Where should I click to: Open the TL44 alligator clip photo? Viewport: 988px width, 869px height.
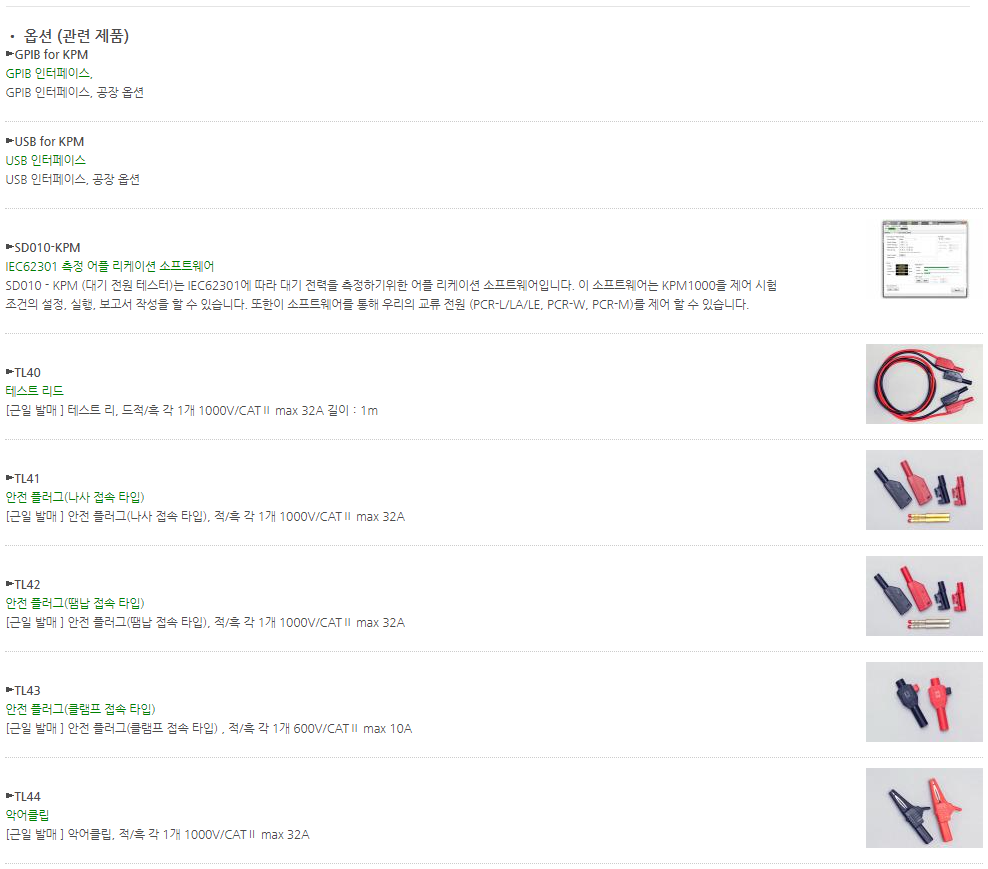point(924,807)
